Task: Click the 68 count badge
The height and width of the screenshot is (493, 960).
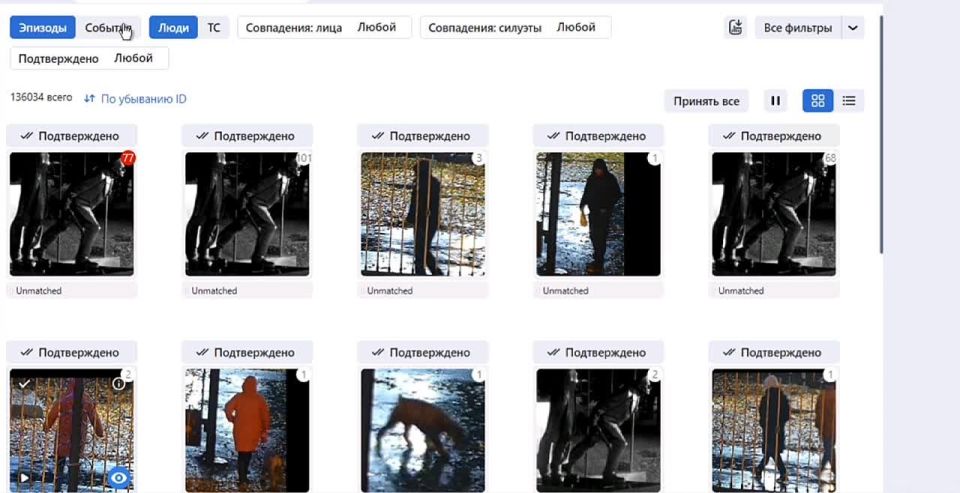Action: (x=830, y=159)
